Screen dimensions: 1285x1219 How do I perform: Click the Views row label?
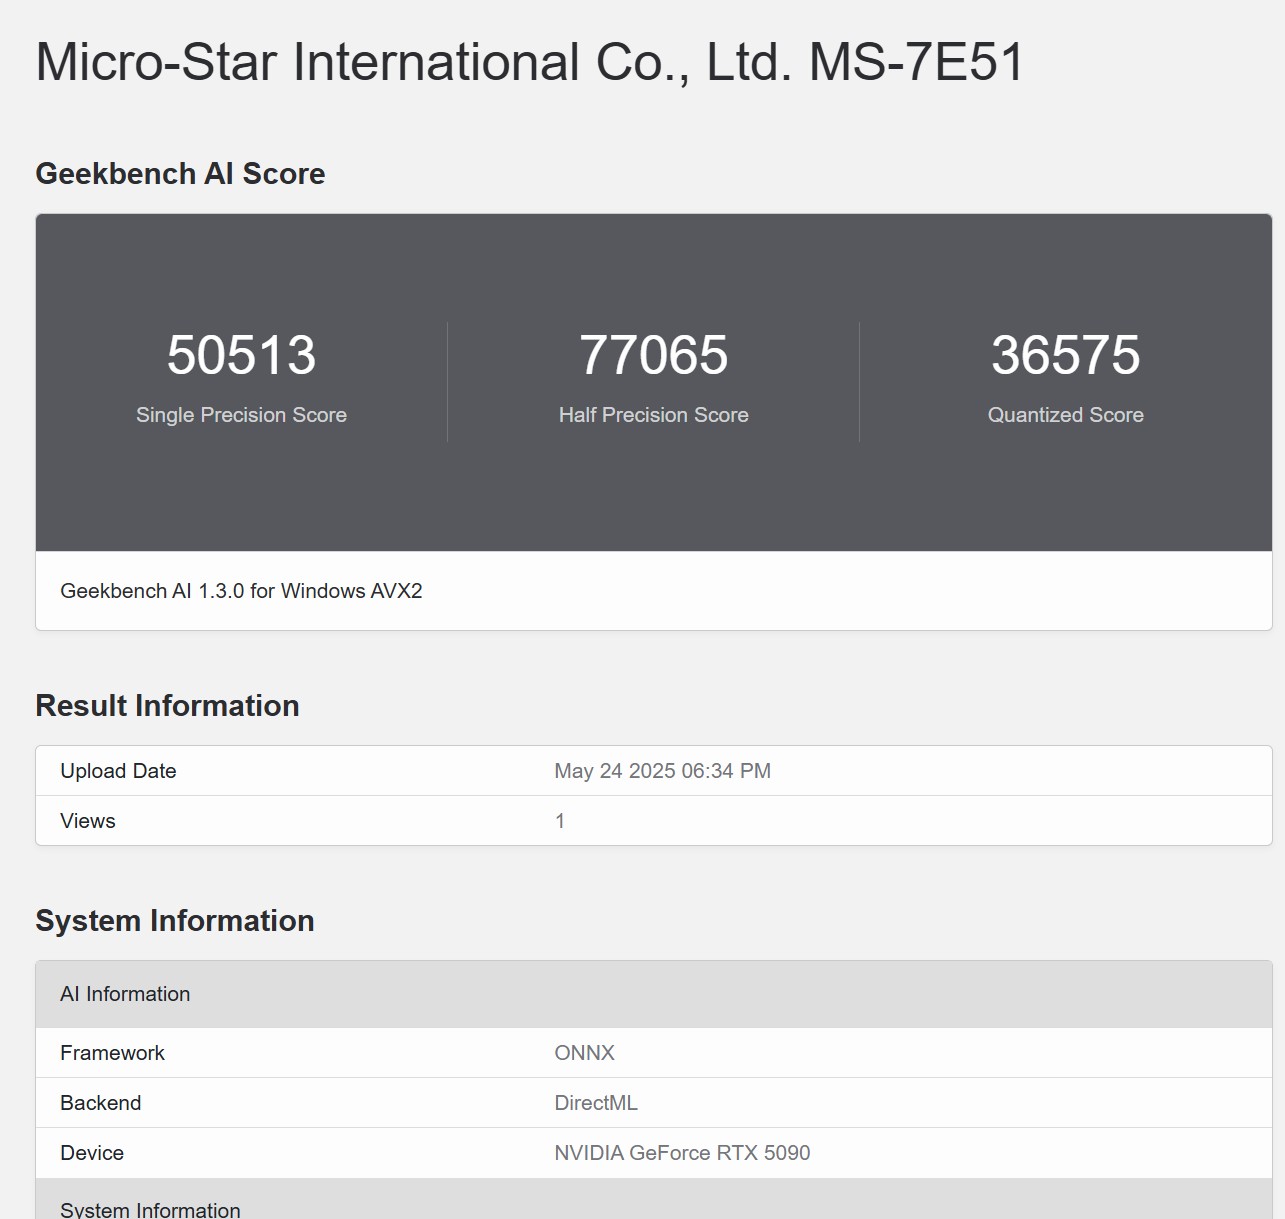tap(88, 821)
